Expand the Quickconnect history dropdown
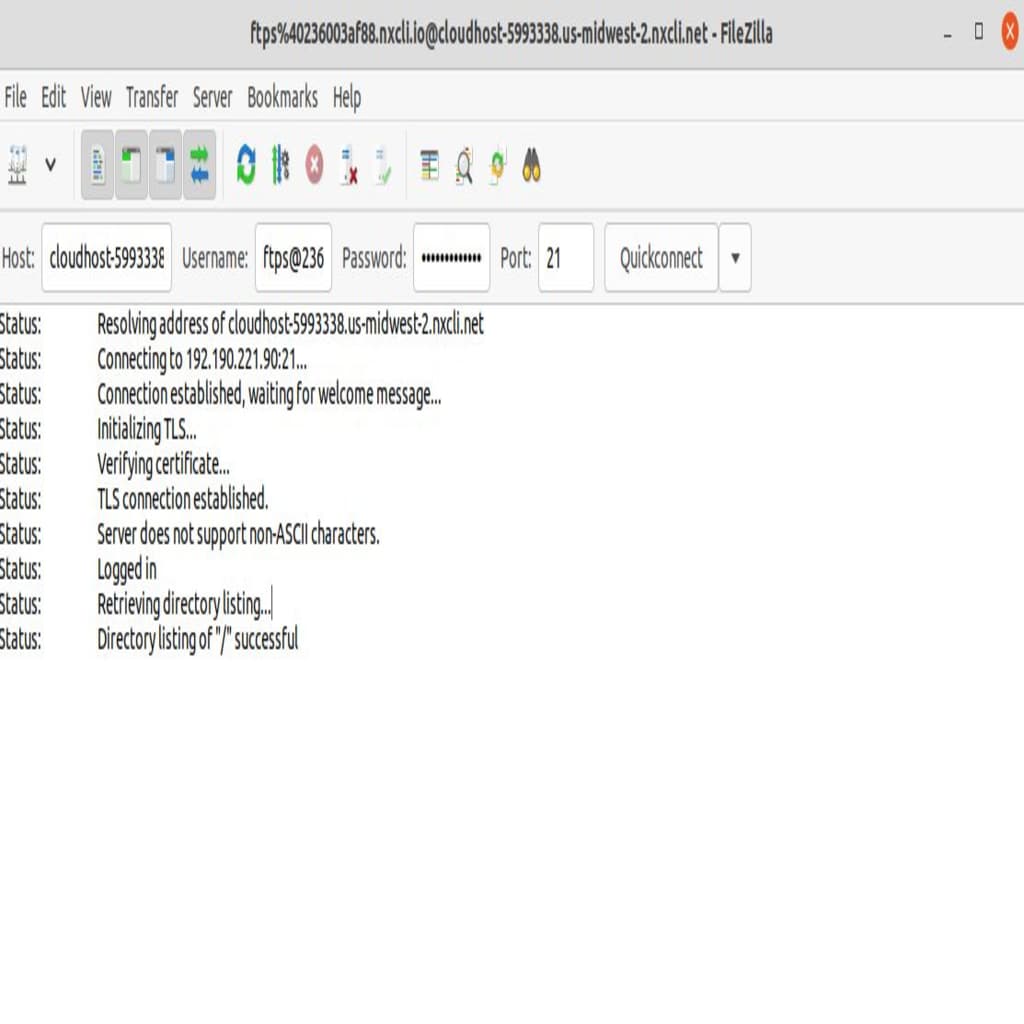Image resolution: width=1024 pixels, height=1024 pixels. 735,257
